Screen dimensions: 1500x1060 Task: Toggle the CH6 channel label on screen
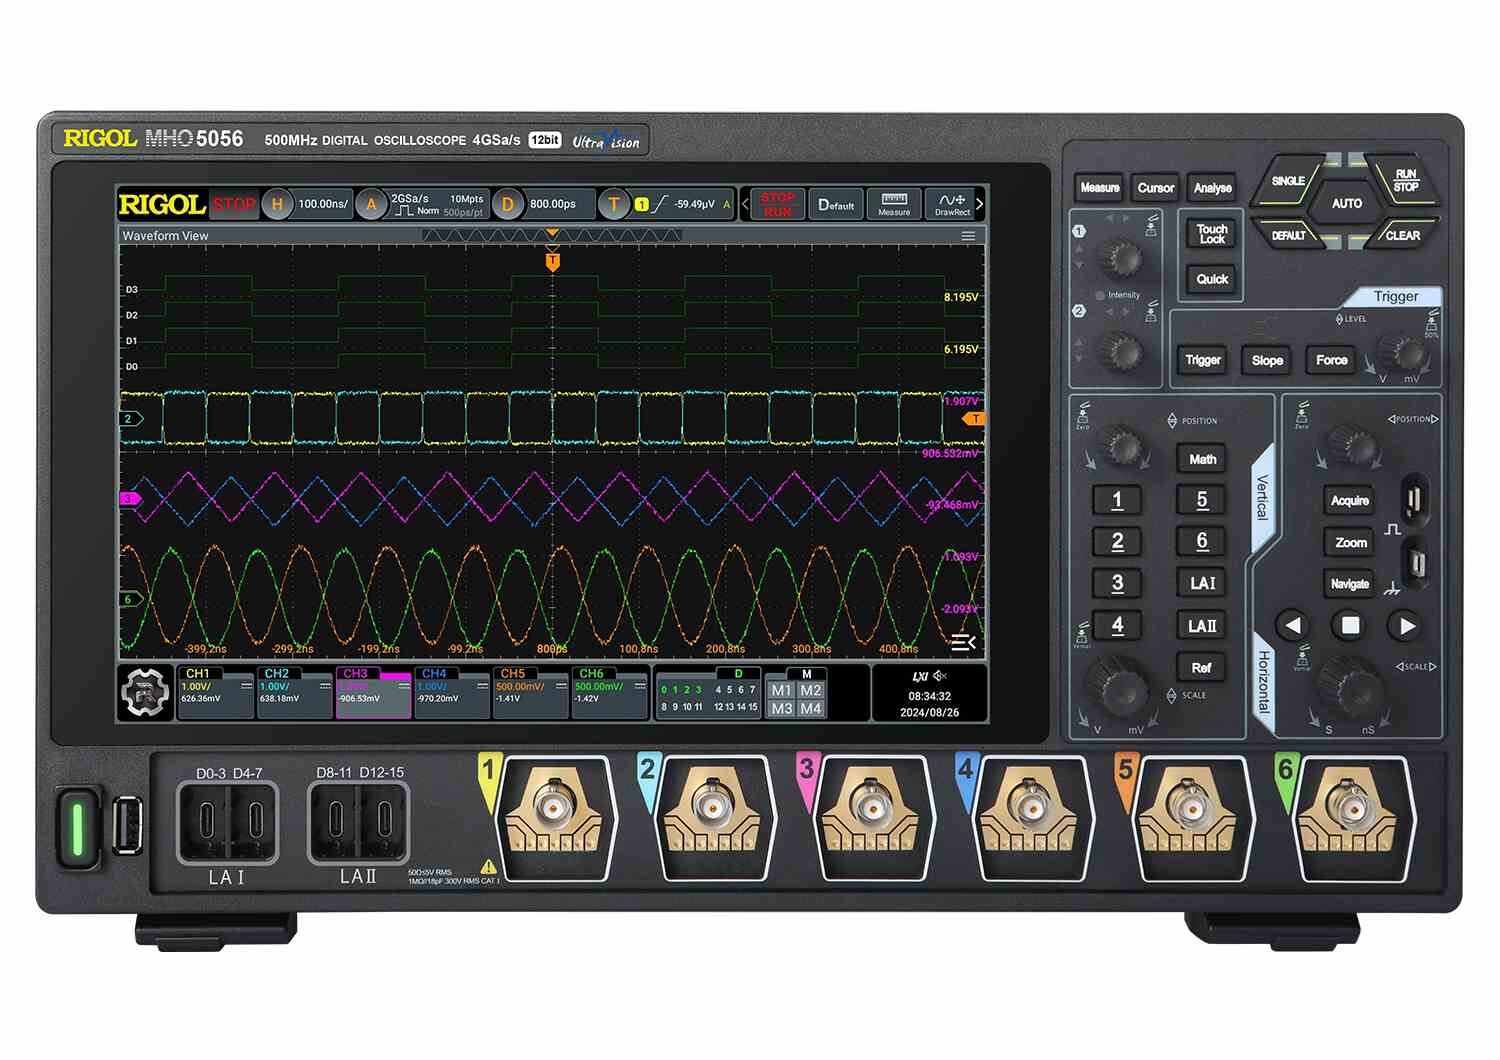[610, 692]
